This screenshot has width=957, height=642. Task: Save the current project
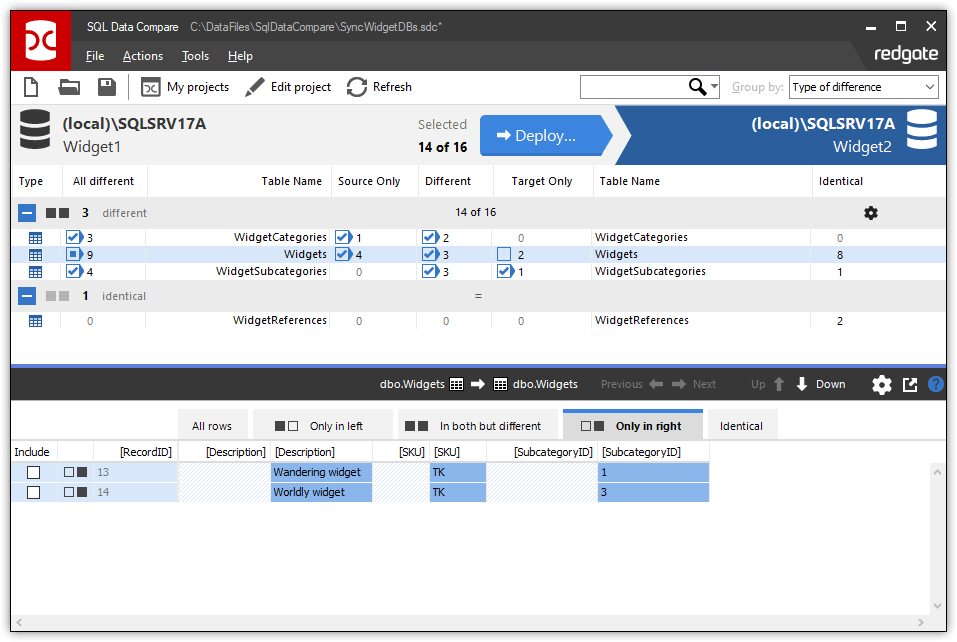click(106, 87)
